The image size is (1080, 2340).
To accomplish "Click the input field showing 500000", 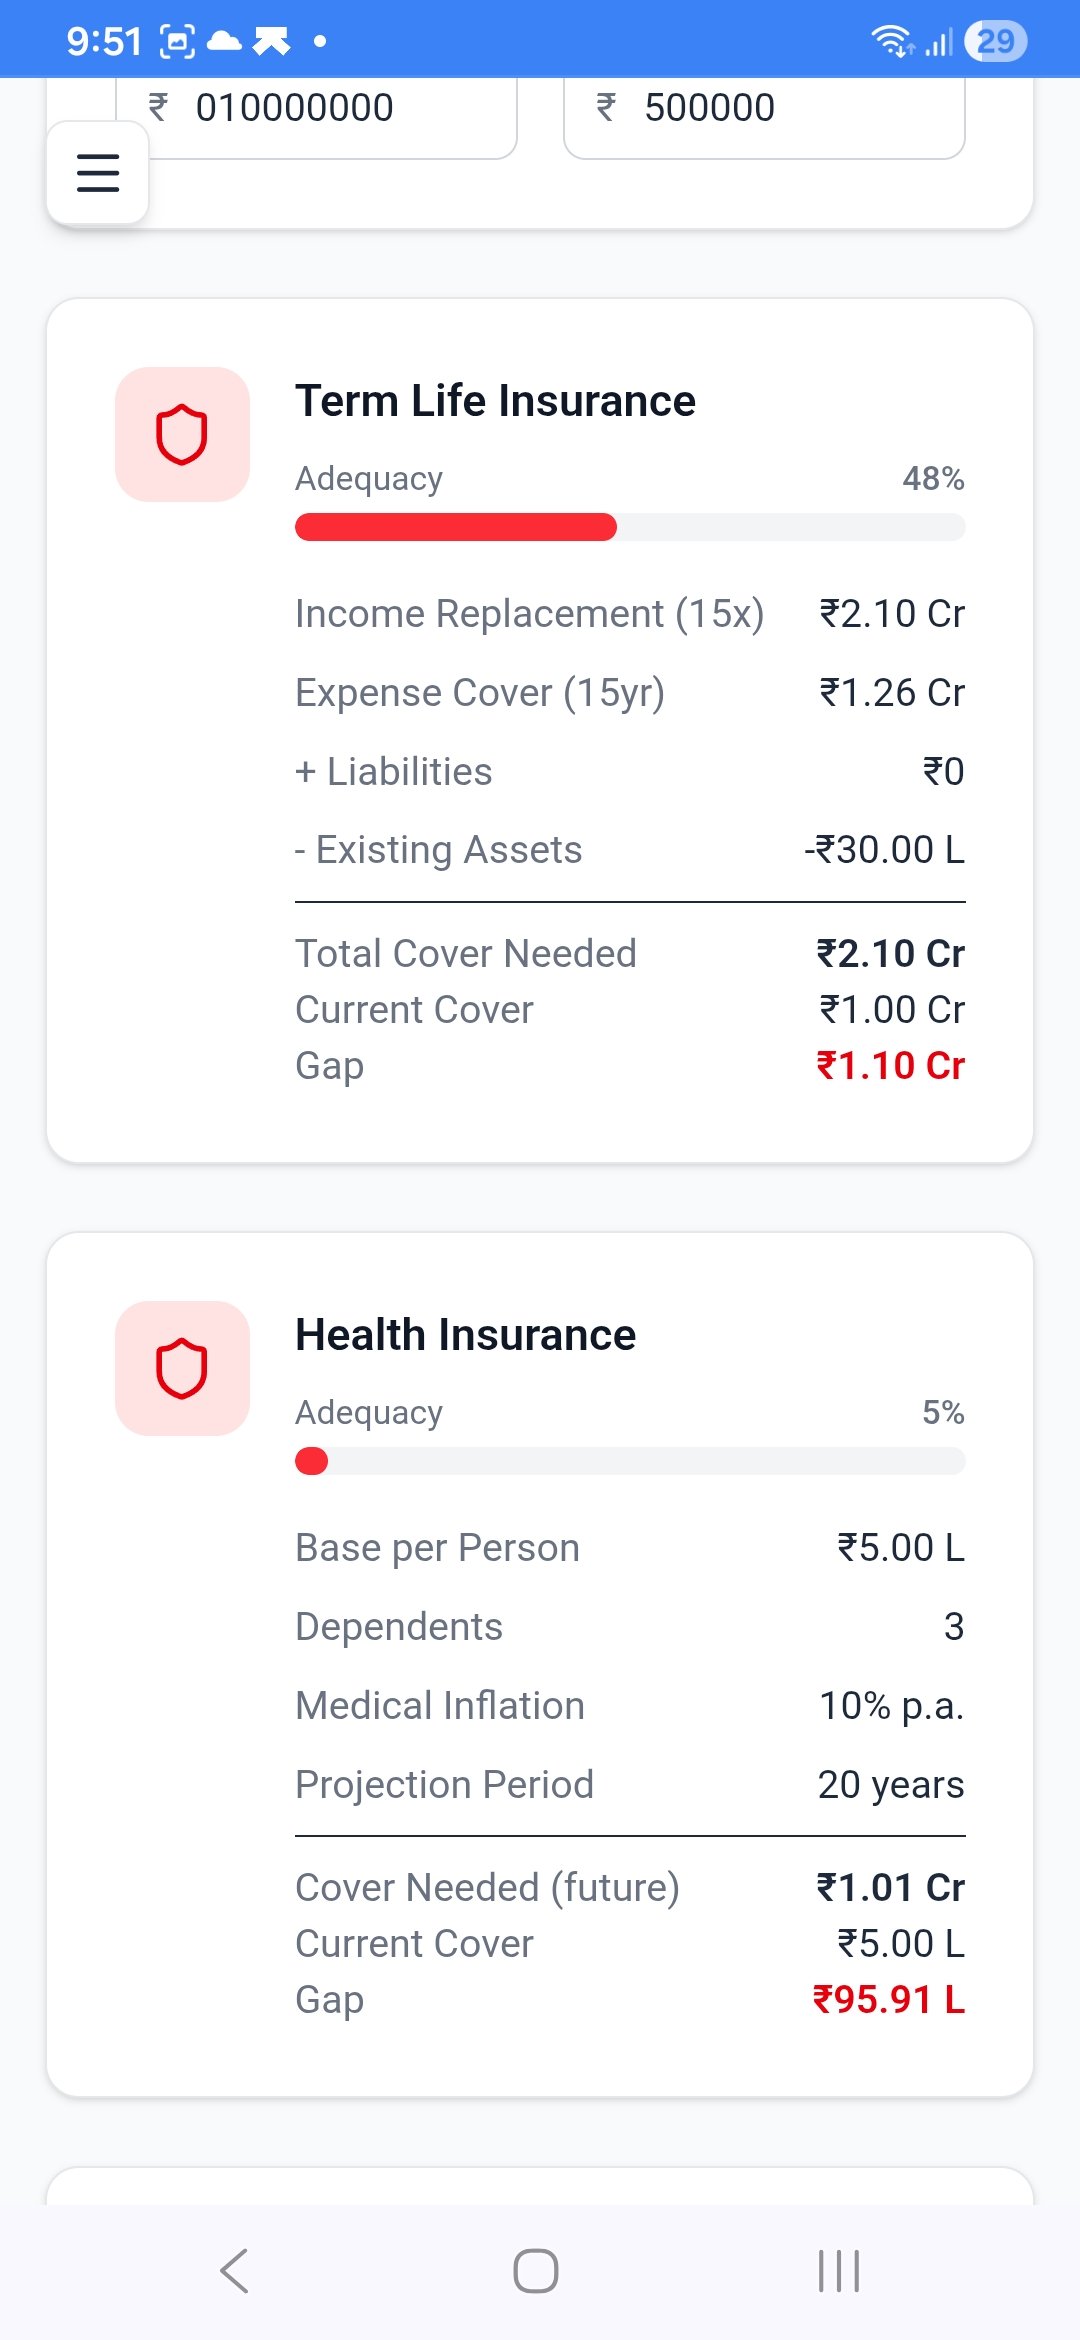I will [764, 108].
